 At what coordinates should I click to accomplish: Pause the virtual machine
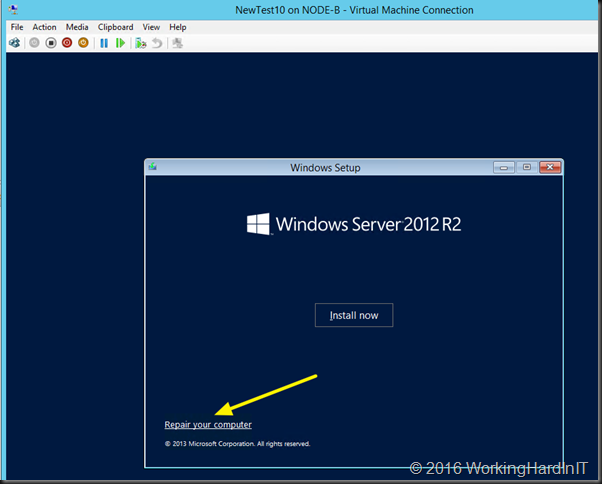point(104,43)
